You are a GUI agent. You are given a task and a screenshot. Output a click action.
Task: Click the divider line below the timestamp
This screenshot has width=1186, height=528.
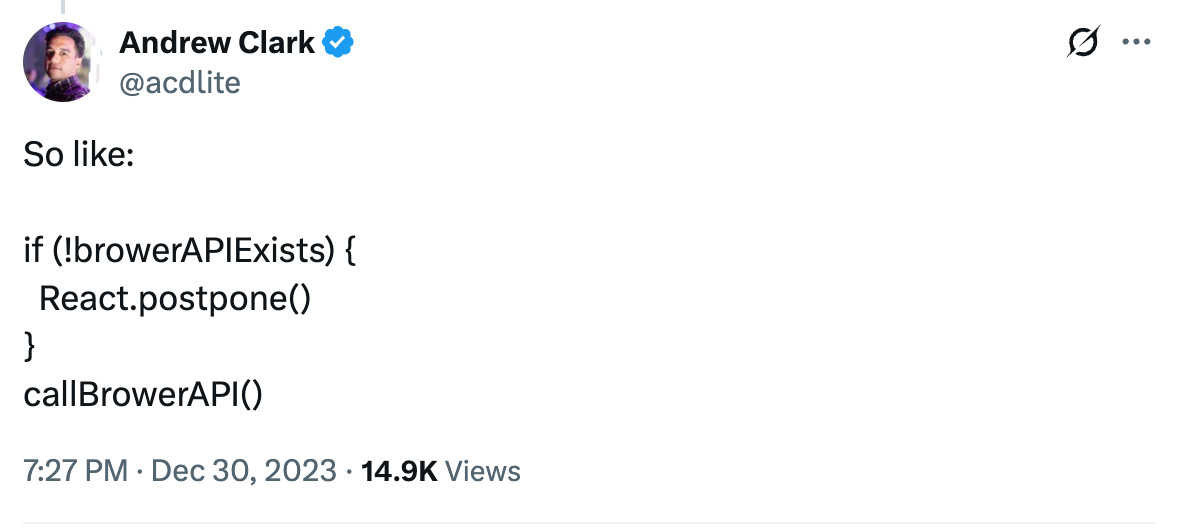[590, 522]
